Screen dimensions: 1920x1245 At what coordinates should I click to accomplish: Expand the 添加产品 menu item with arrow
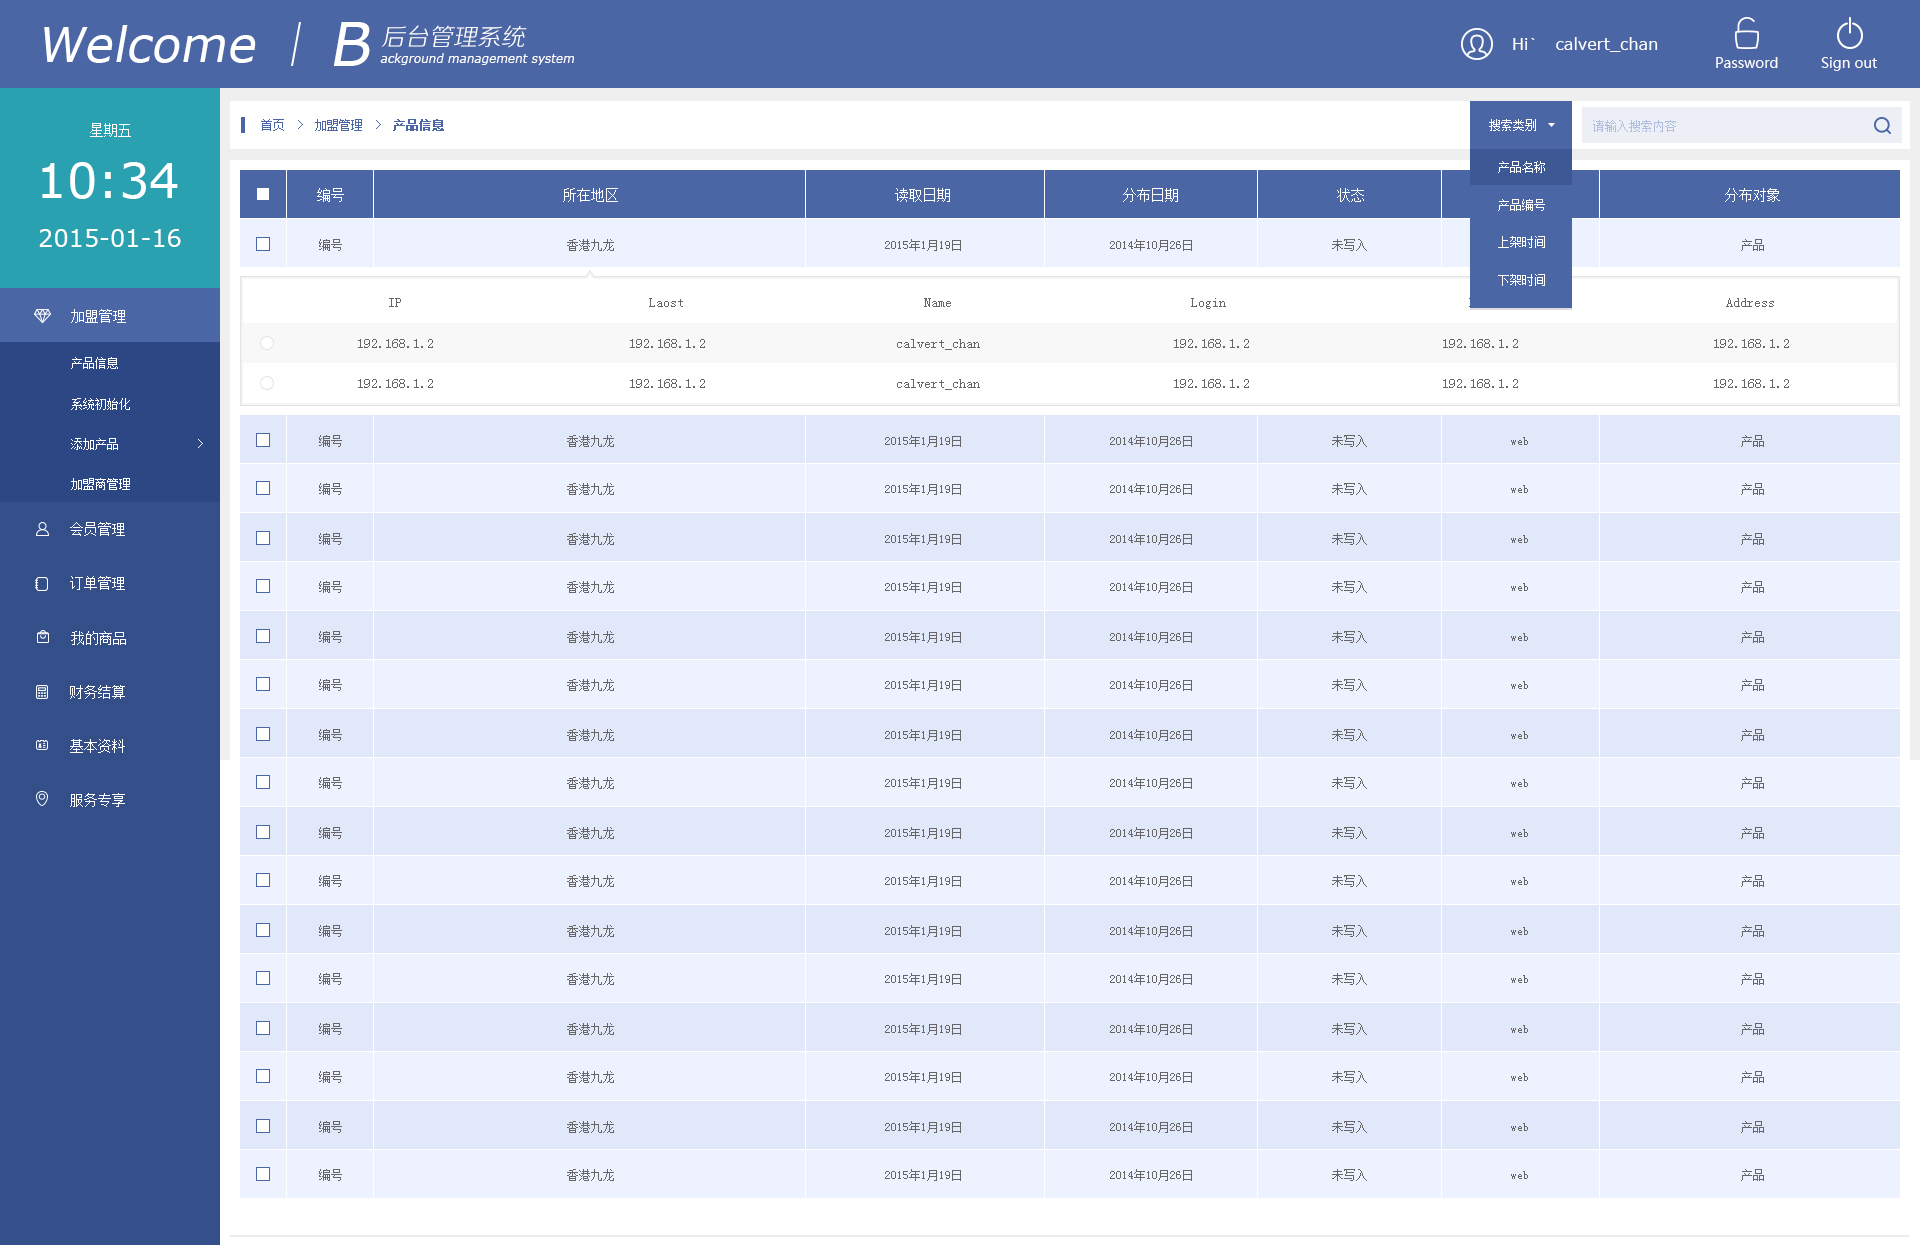[112, 443]
